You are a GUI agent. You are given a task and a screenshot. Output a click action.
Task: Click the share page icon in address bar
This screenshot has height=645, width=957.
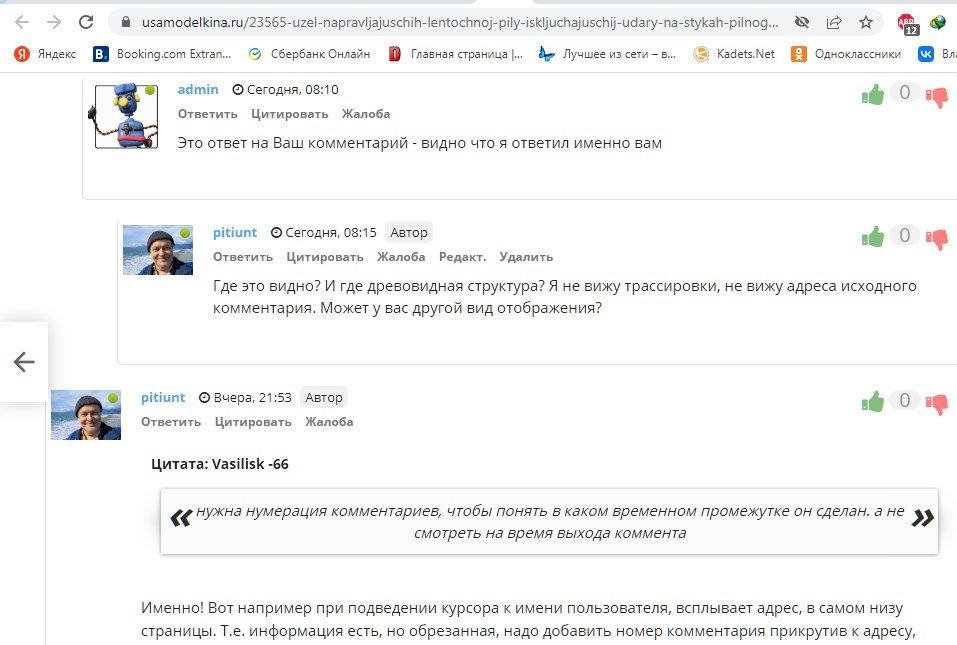click(834, 22)
